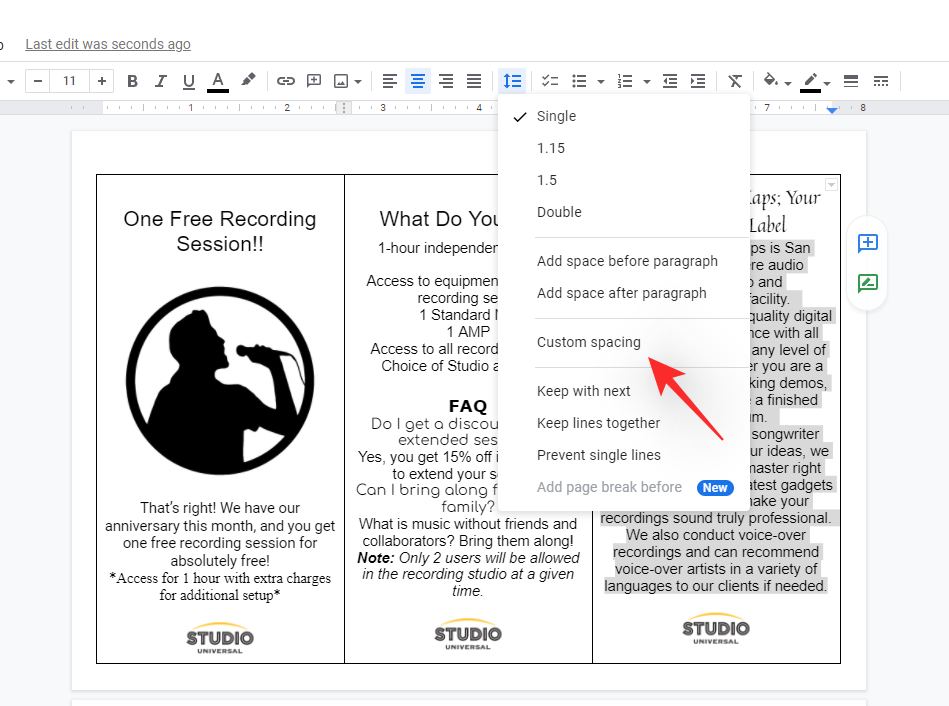This screenshot has height=706, width=949.
Task: Add comment using side margin button
Action: click(868, 243)
